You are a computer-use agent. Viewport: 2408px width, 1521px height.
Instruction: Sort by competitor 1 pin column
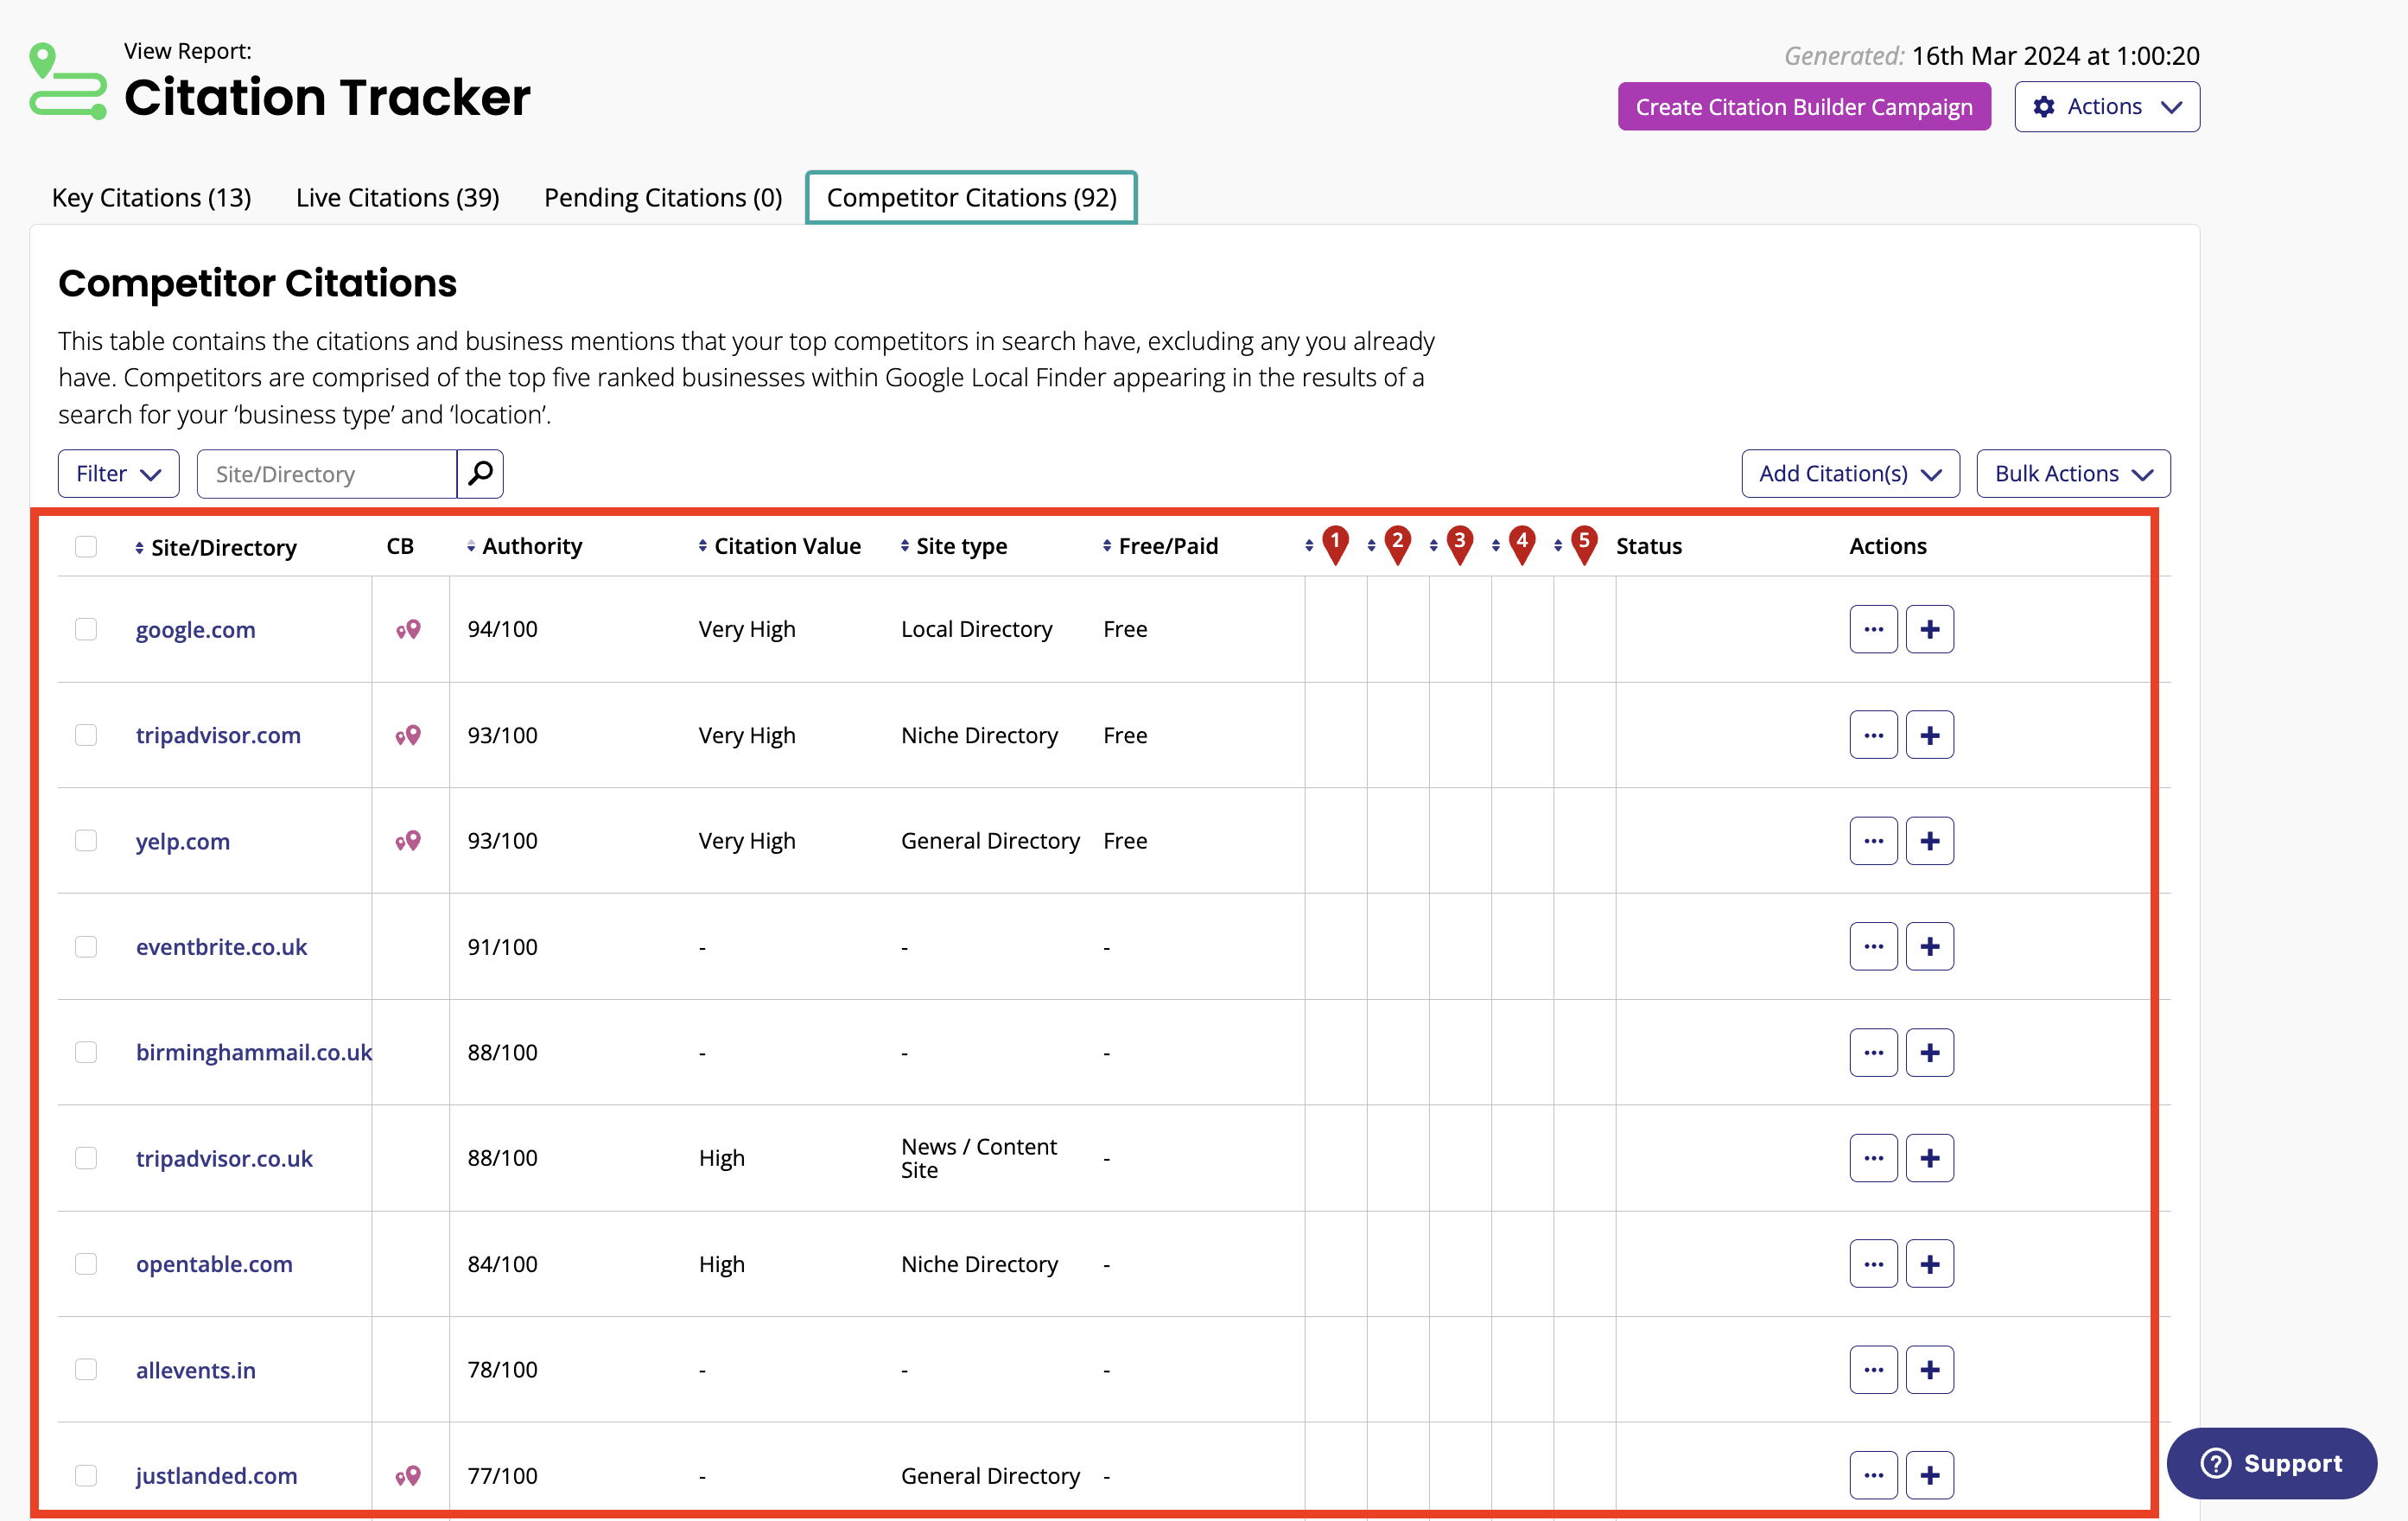pyautogui.click(x=1326, y=545)
